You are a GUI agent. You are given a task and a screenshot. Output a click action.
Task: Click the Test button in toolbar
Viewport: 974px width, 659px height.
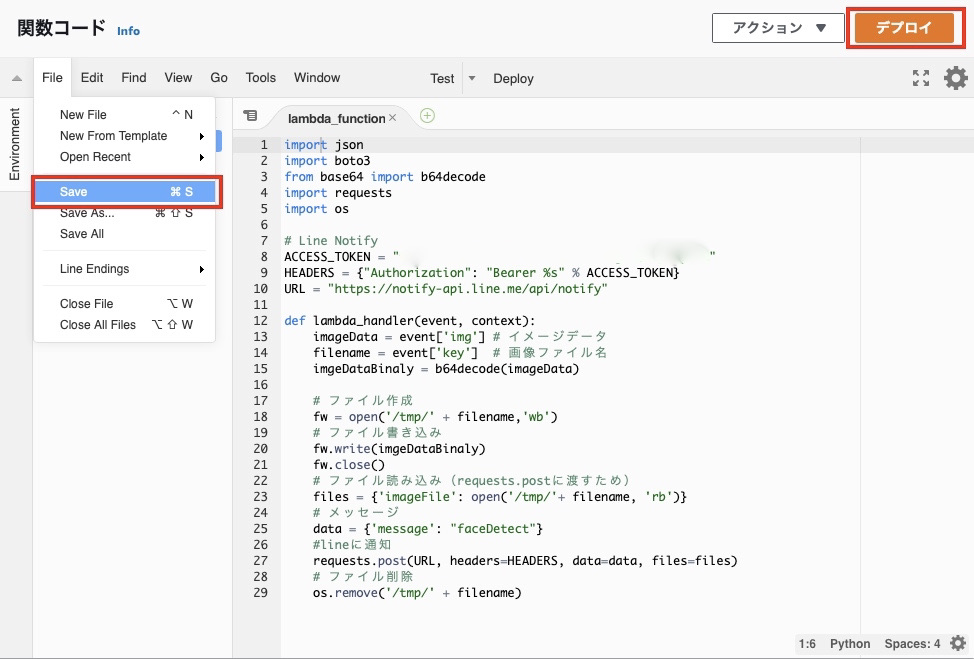coord(442,79)
